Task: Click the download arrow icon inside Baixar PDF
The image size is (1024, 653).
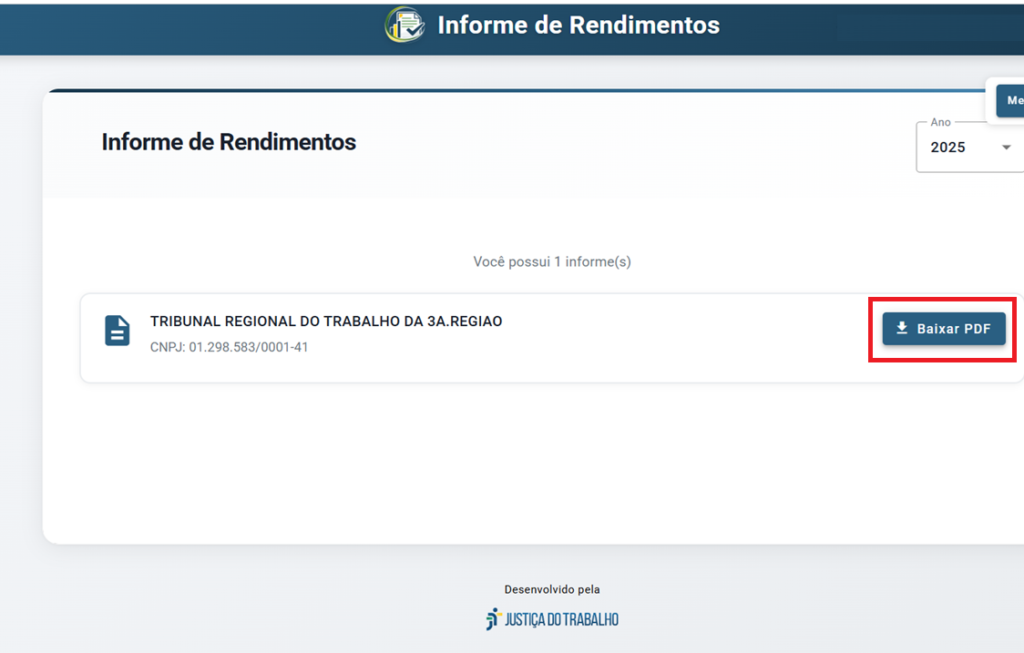Action: [x=902, y=328]
